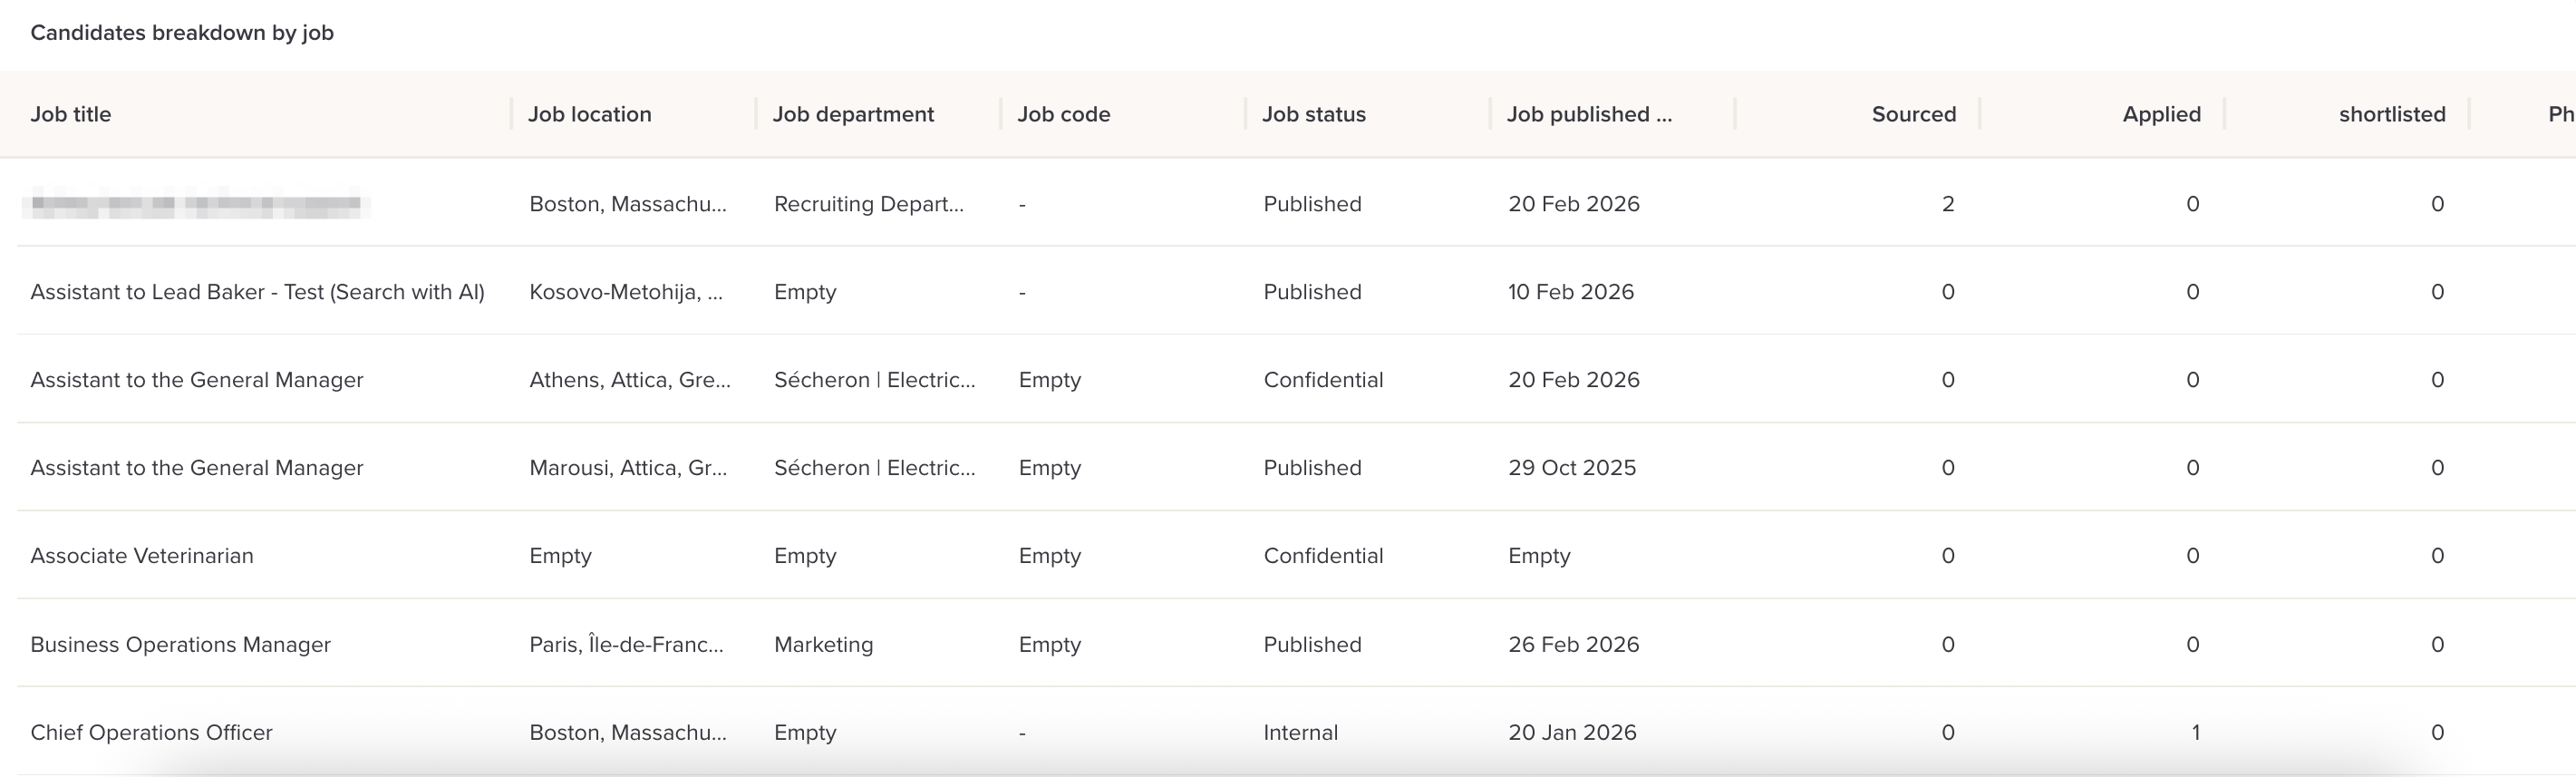Click the 29 Oct 2025 published date
Screen dimensions: 2576x777
(x=1571, y=468)
